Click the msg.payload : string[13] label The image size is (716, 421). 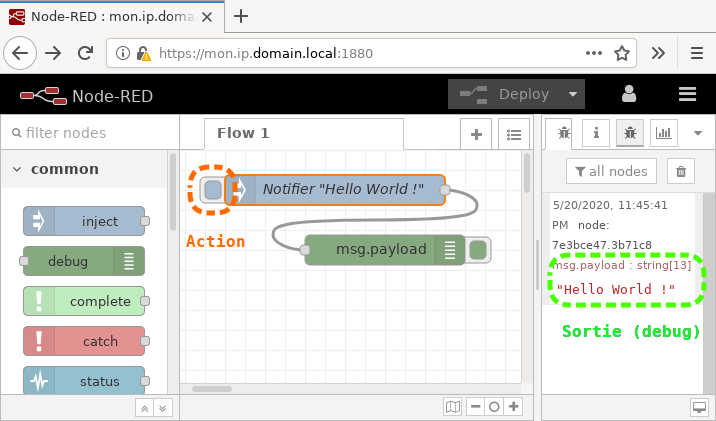622,265
